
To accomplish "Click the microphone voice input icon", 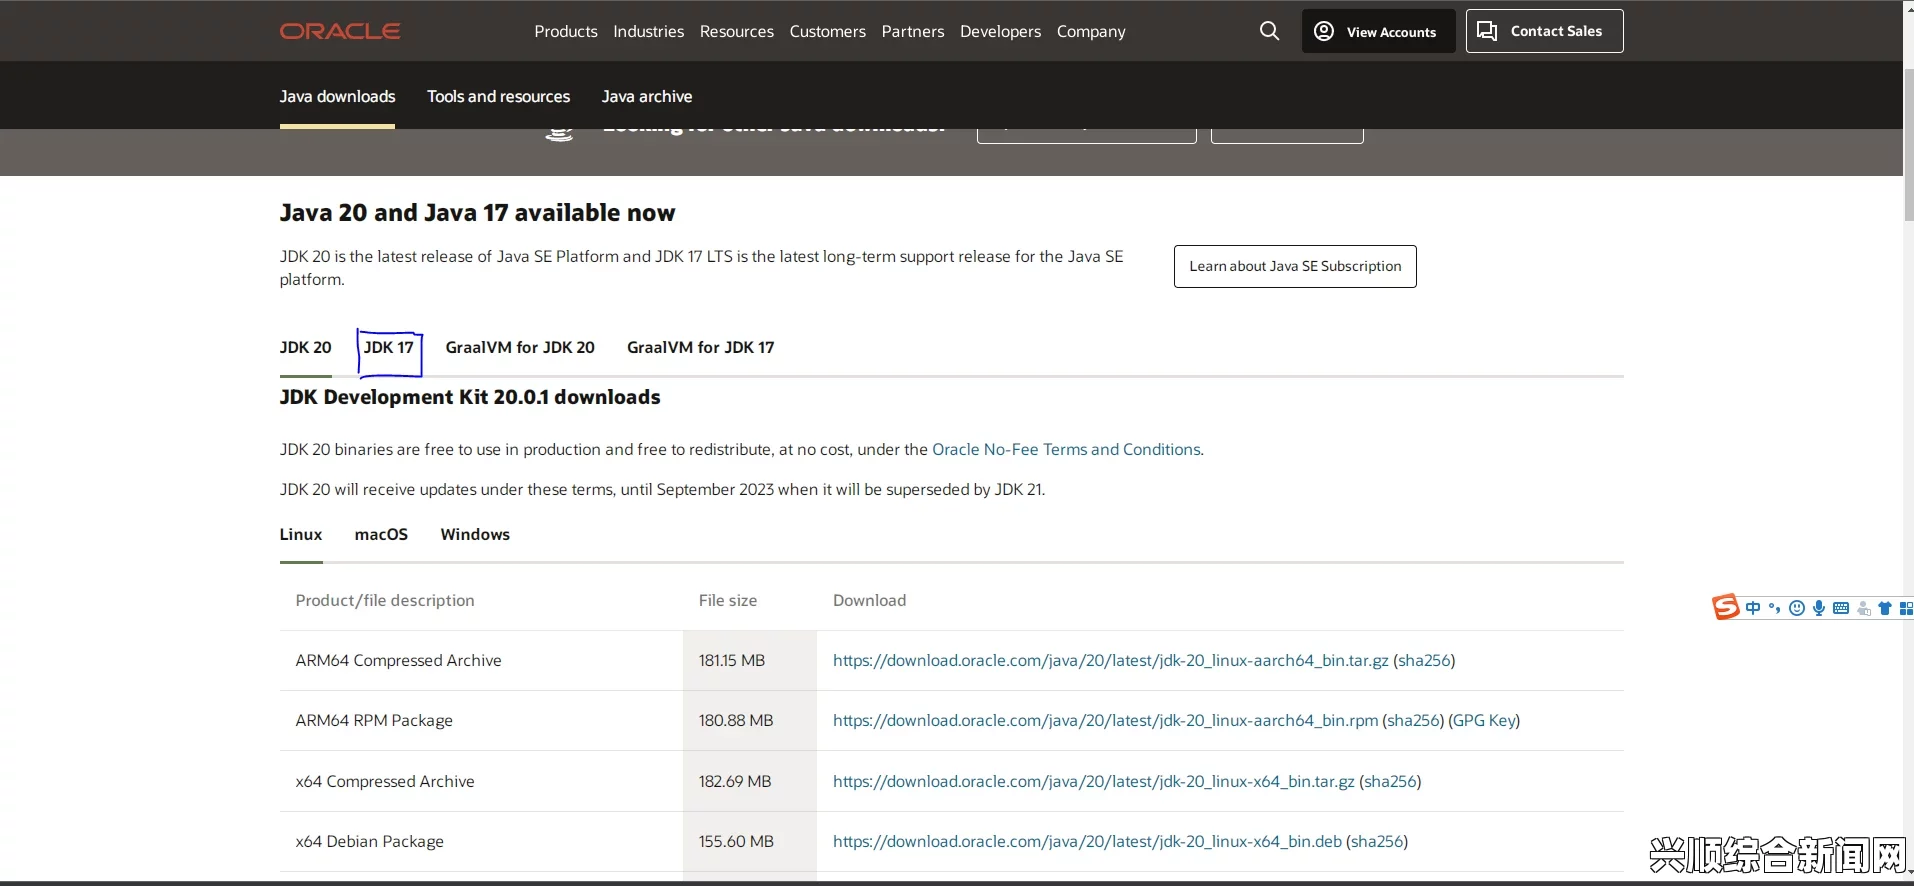I will (x=1819, y=608).
